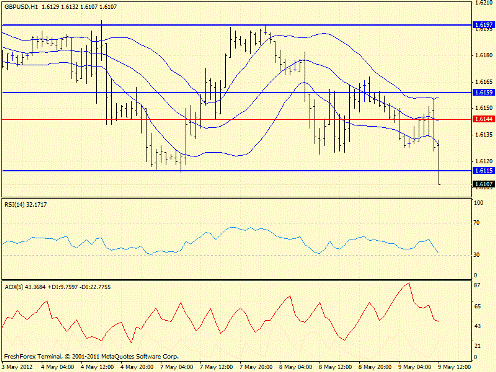This screenshot has width=496, height=372.
Task: Click the 43 value on ADX scale
Action: [477, 326]
